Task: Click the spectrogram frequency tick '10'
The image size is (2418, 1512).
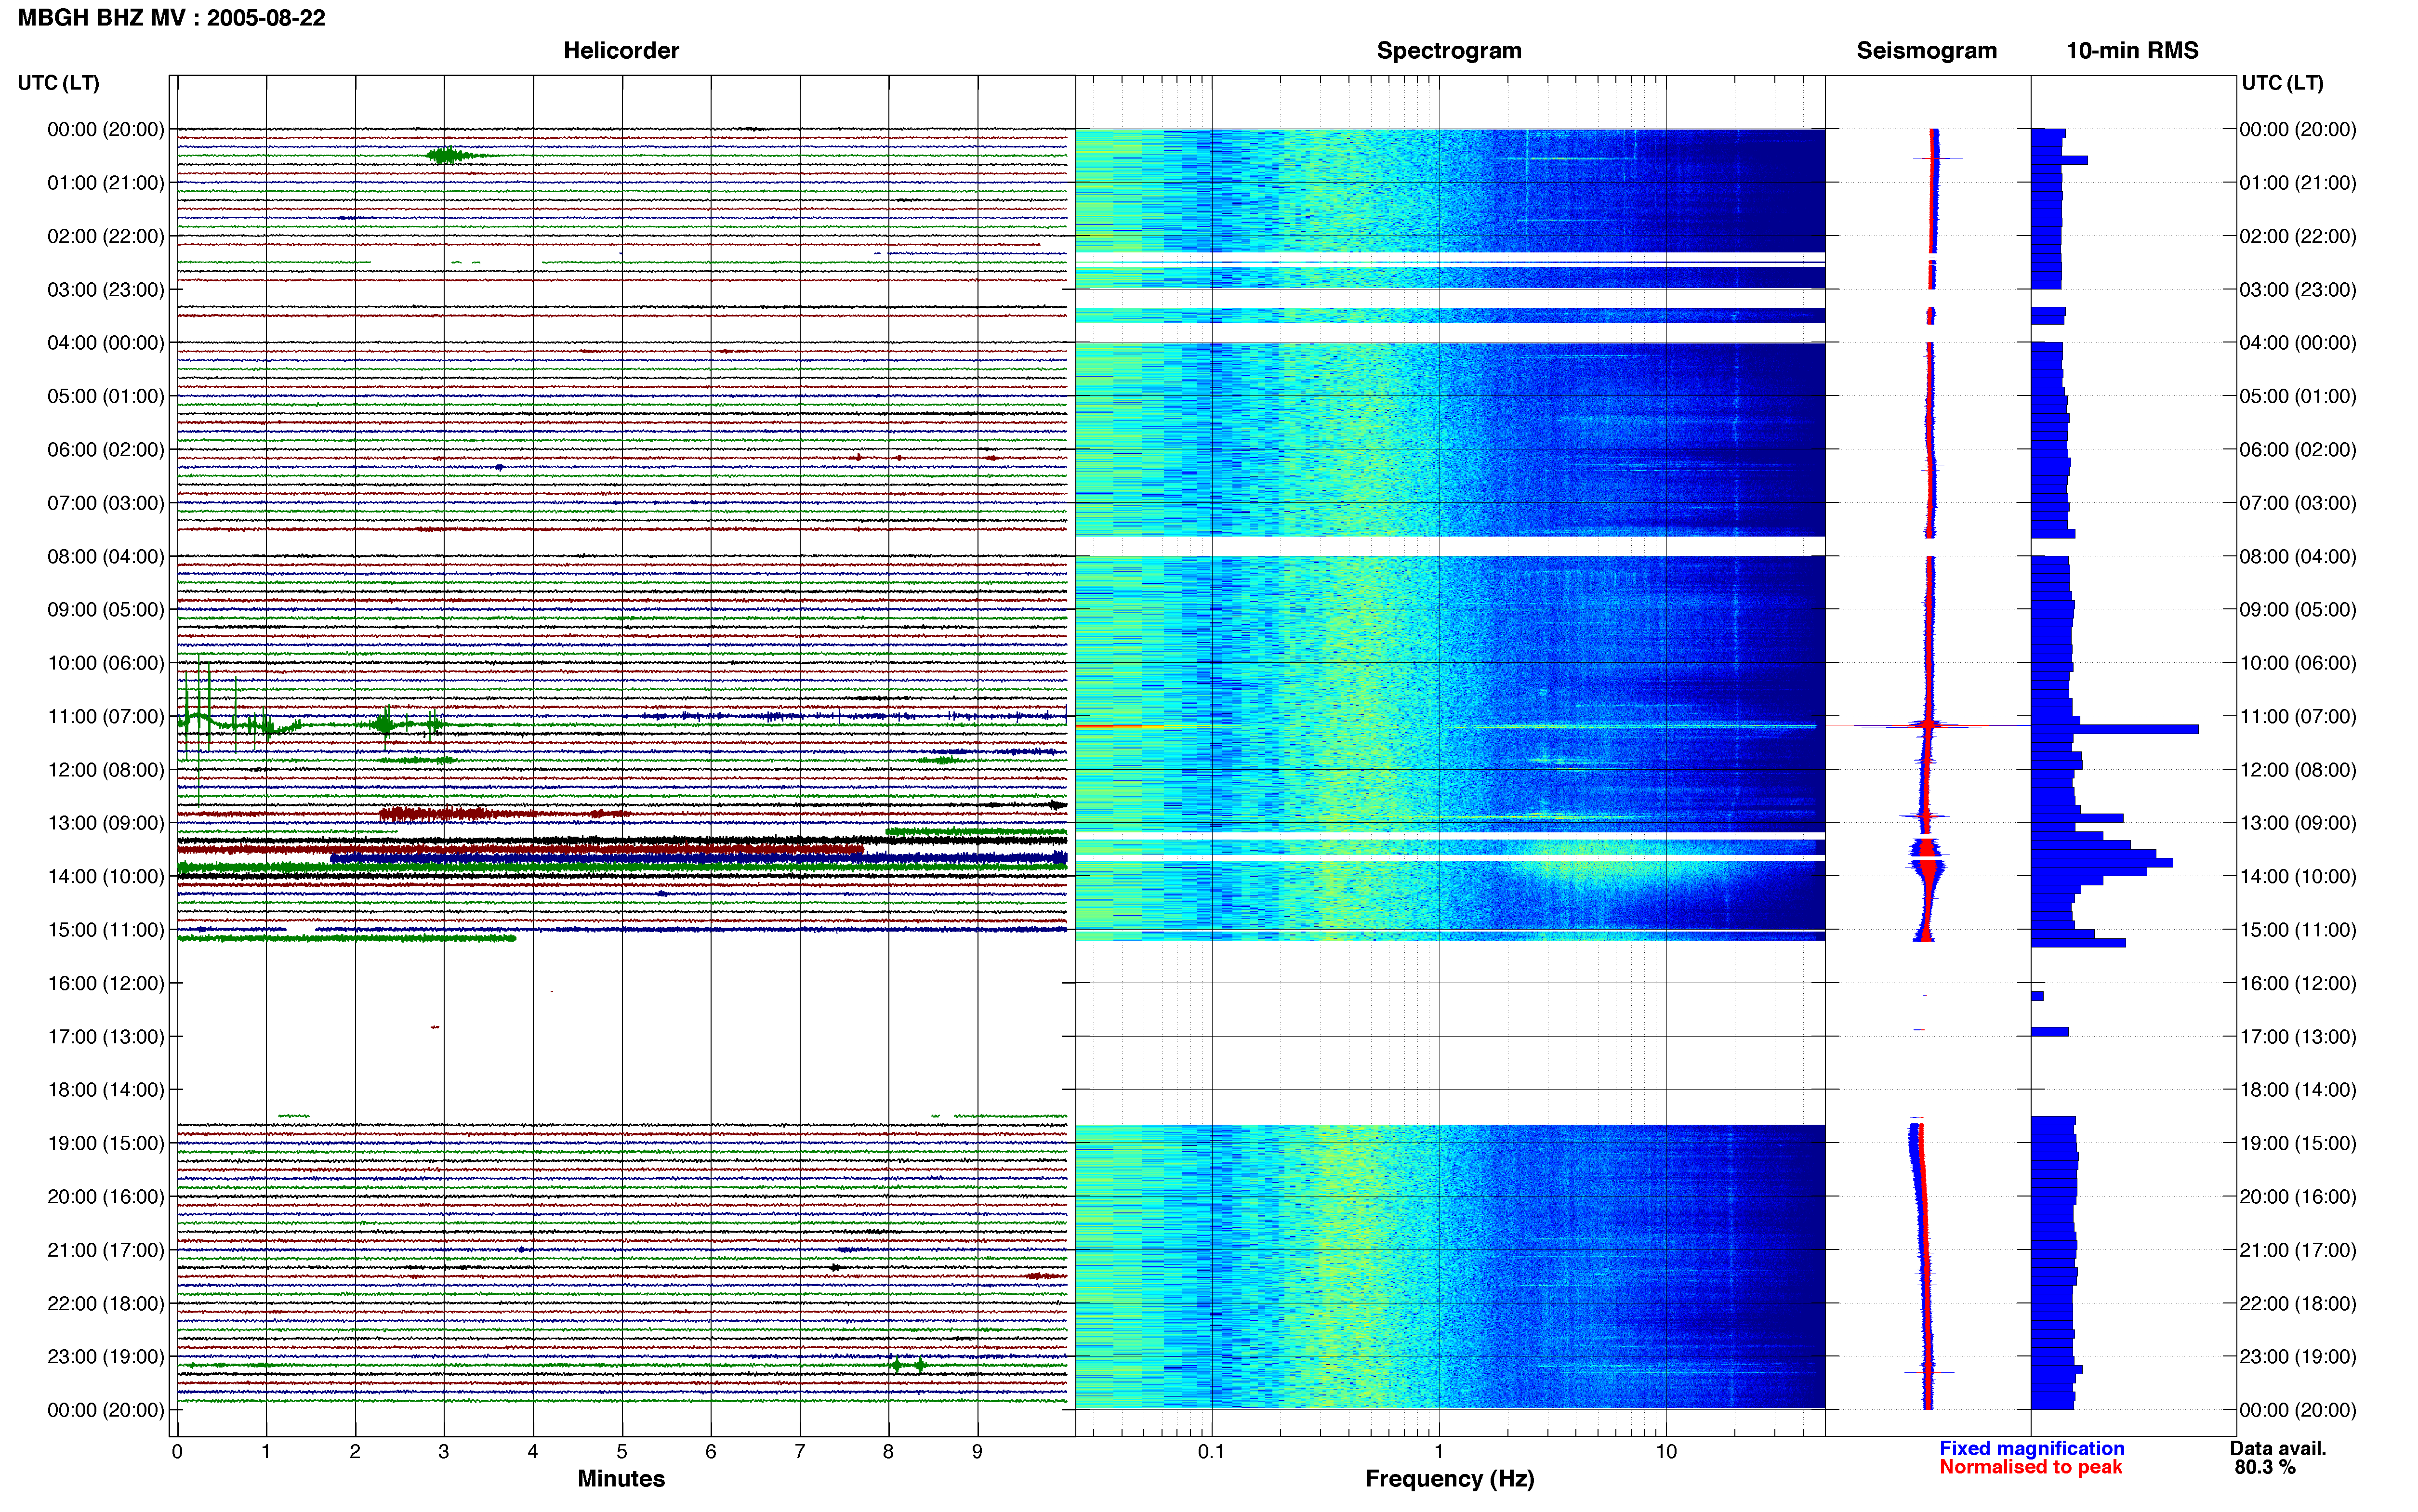Action: (x=1666, y=1452)
